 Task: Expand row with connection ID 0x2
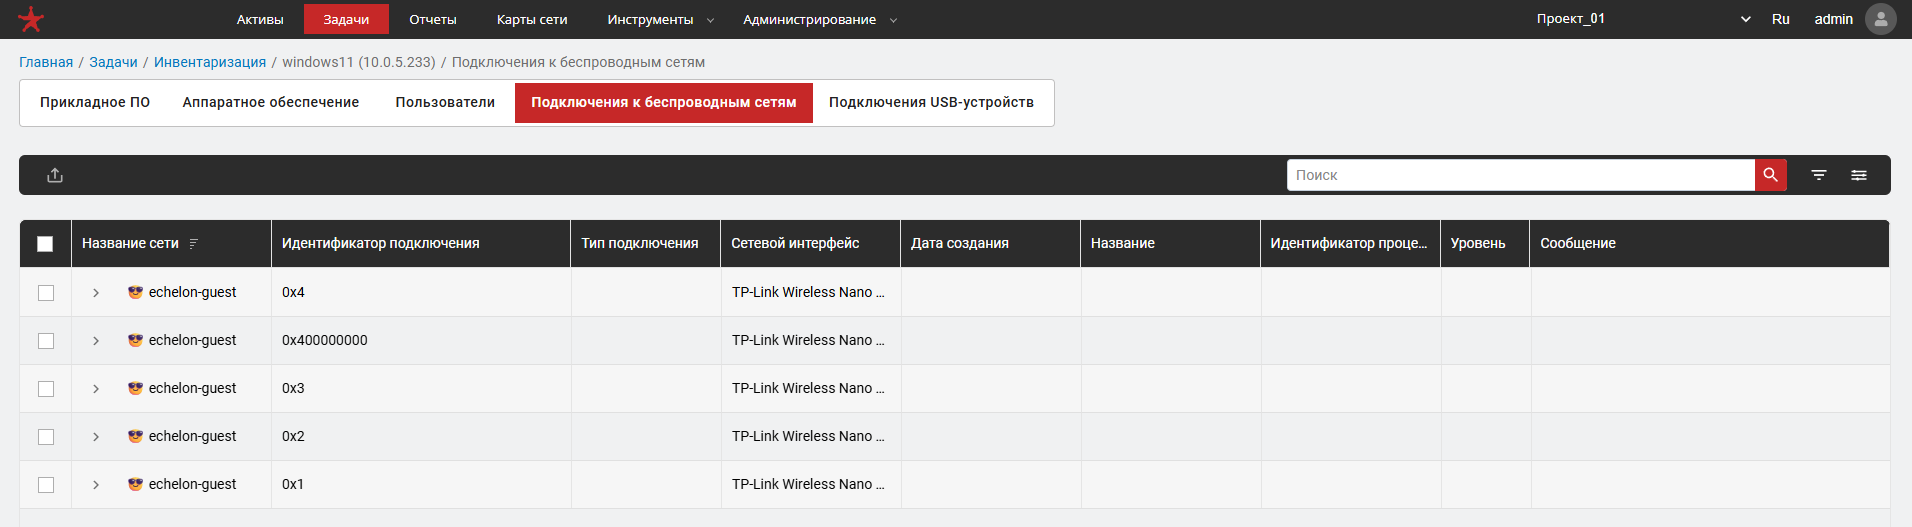[96, 437]
